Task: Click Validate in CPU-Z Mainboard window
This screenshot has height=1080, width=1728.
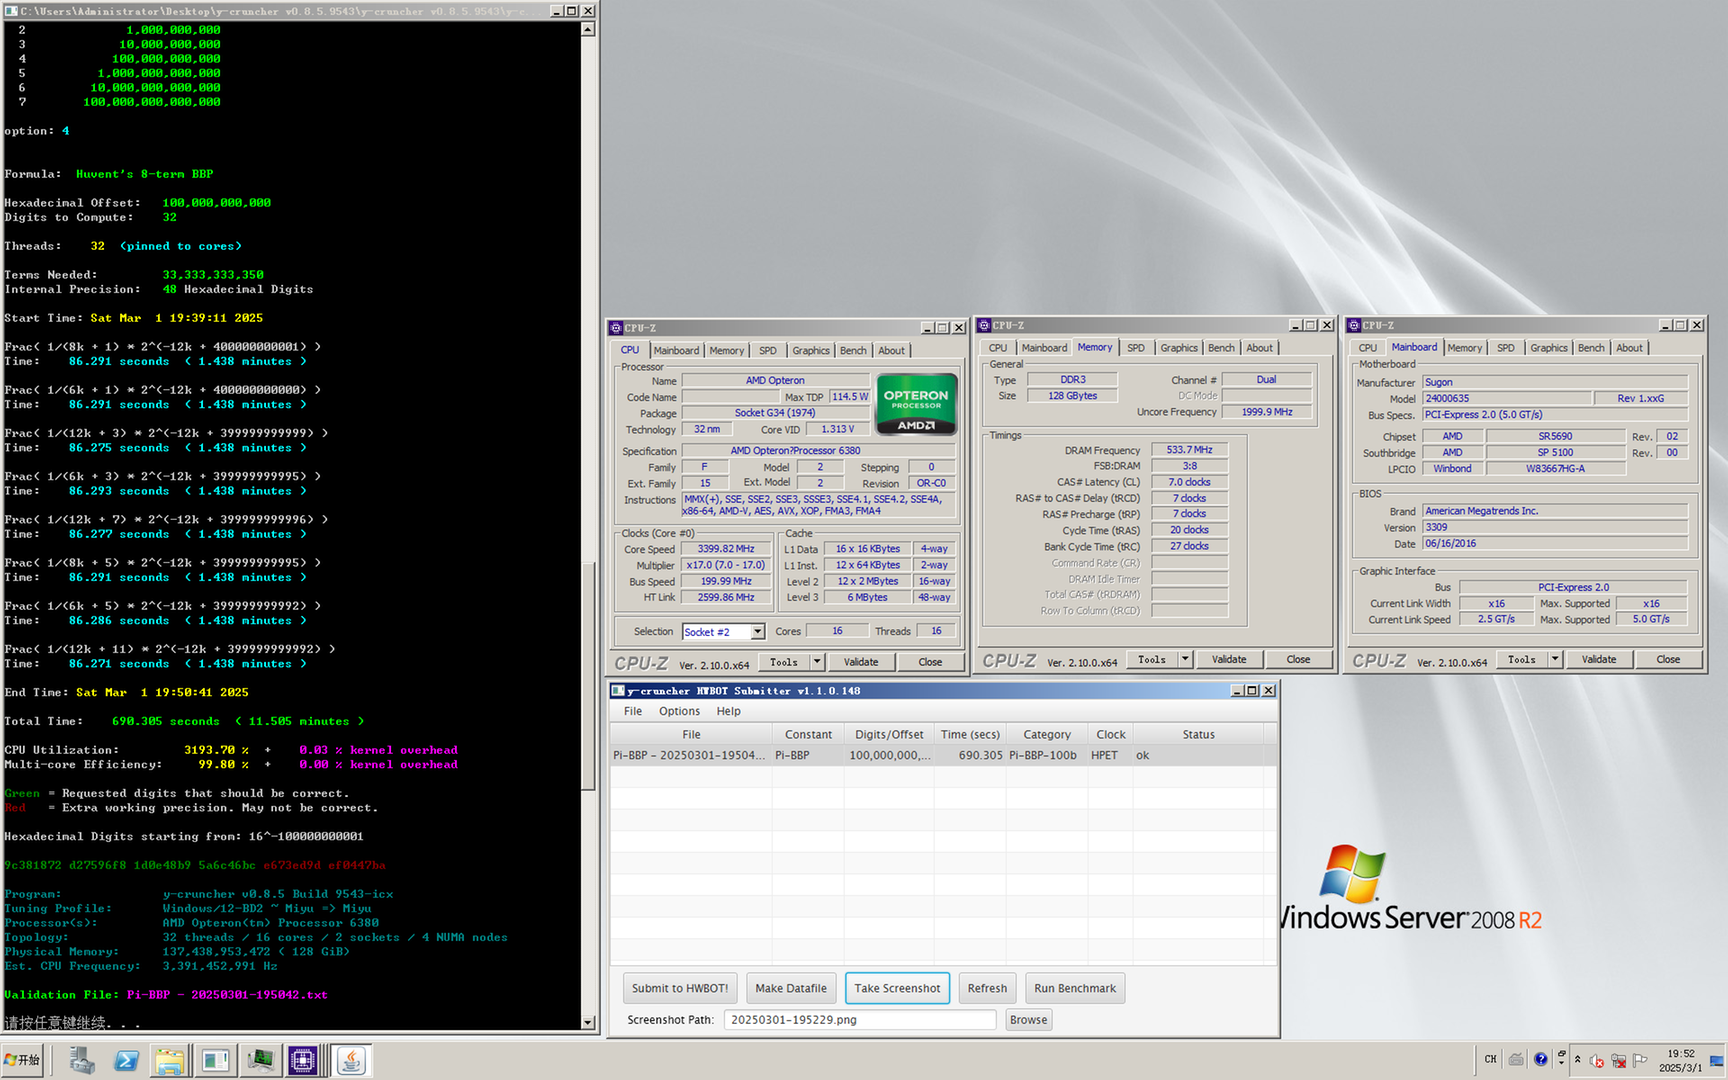Action: click(x=1599, y=659)
